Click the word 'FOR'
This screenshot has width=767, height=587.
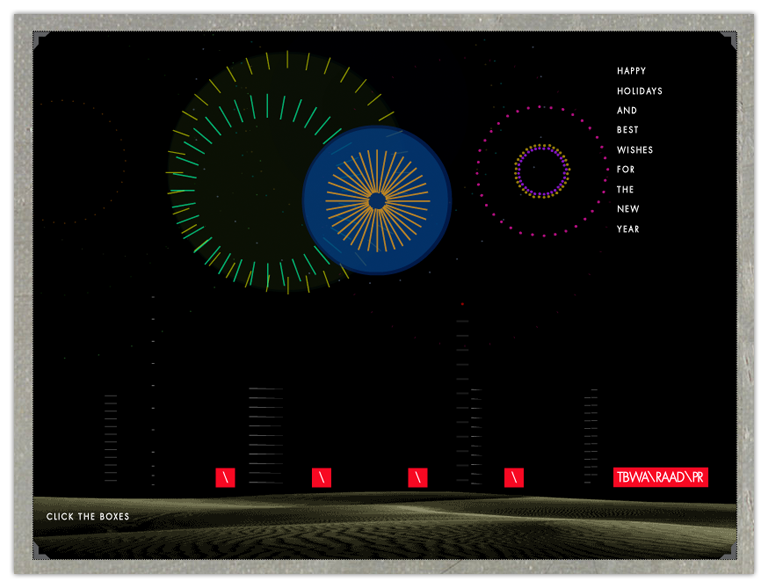coord(626,169)
